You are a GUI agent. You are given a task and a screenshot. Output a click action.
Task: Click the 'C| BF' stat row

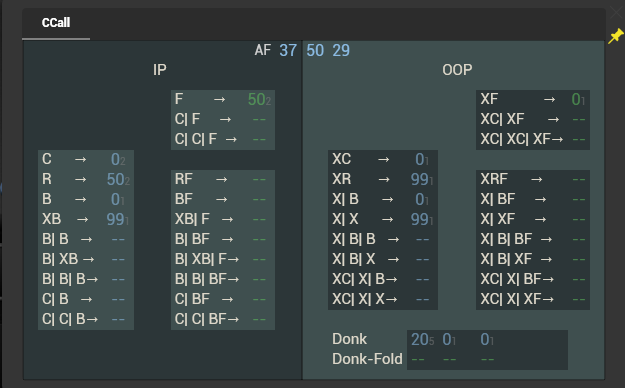223,299
